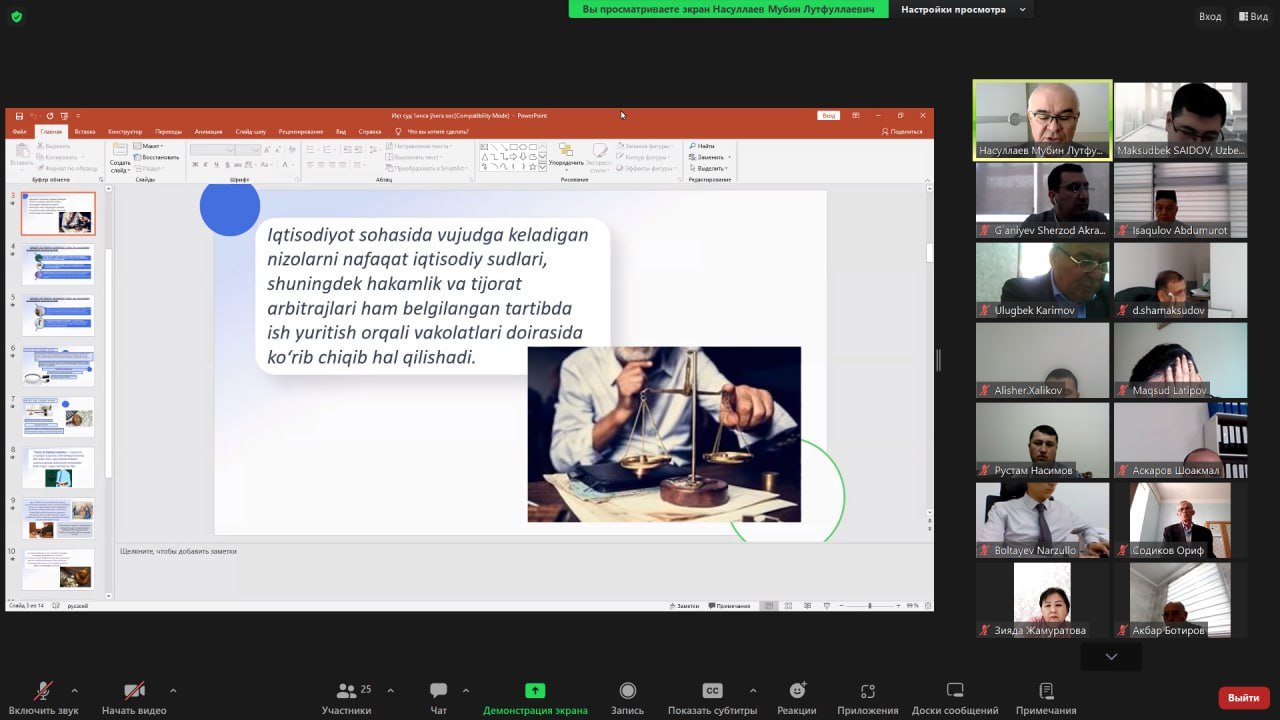This screenshot has height=720, width=1280.
Task: Expand audio options arrow beside microphone
Action: click(x=74, y=690)
